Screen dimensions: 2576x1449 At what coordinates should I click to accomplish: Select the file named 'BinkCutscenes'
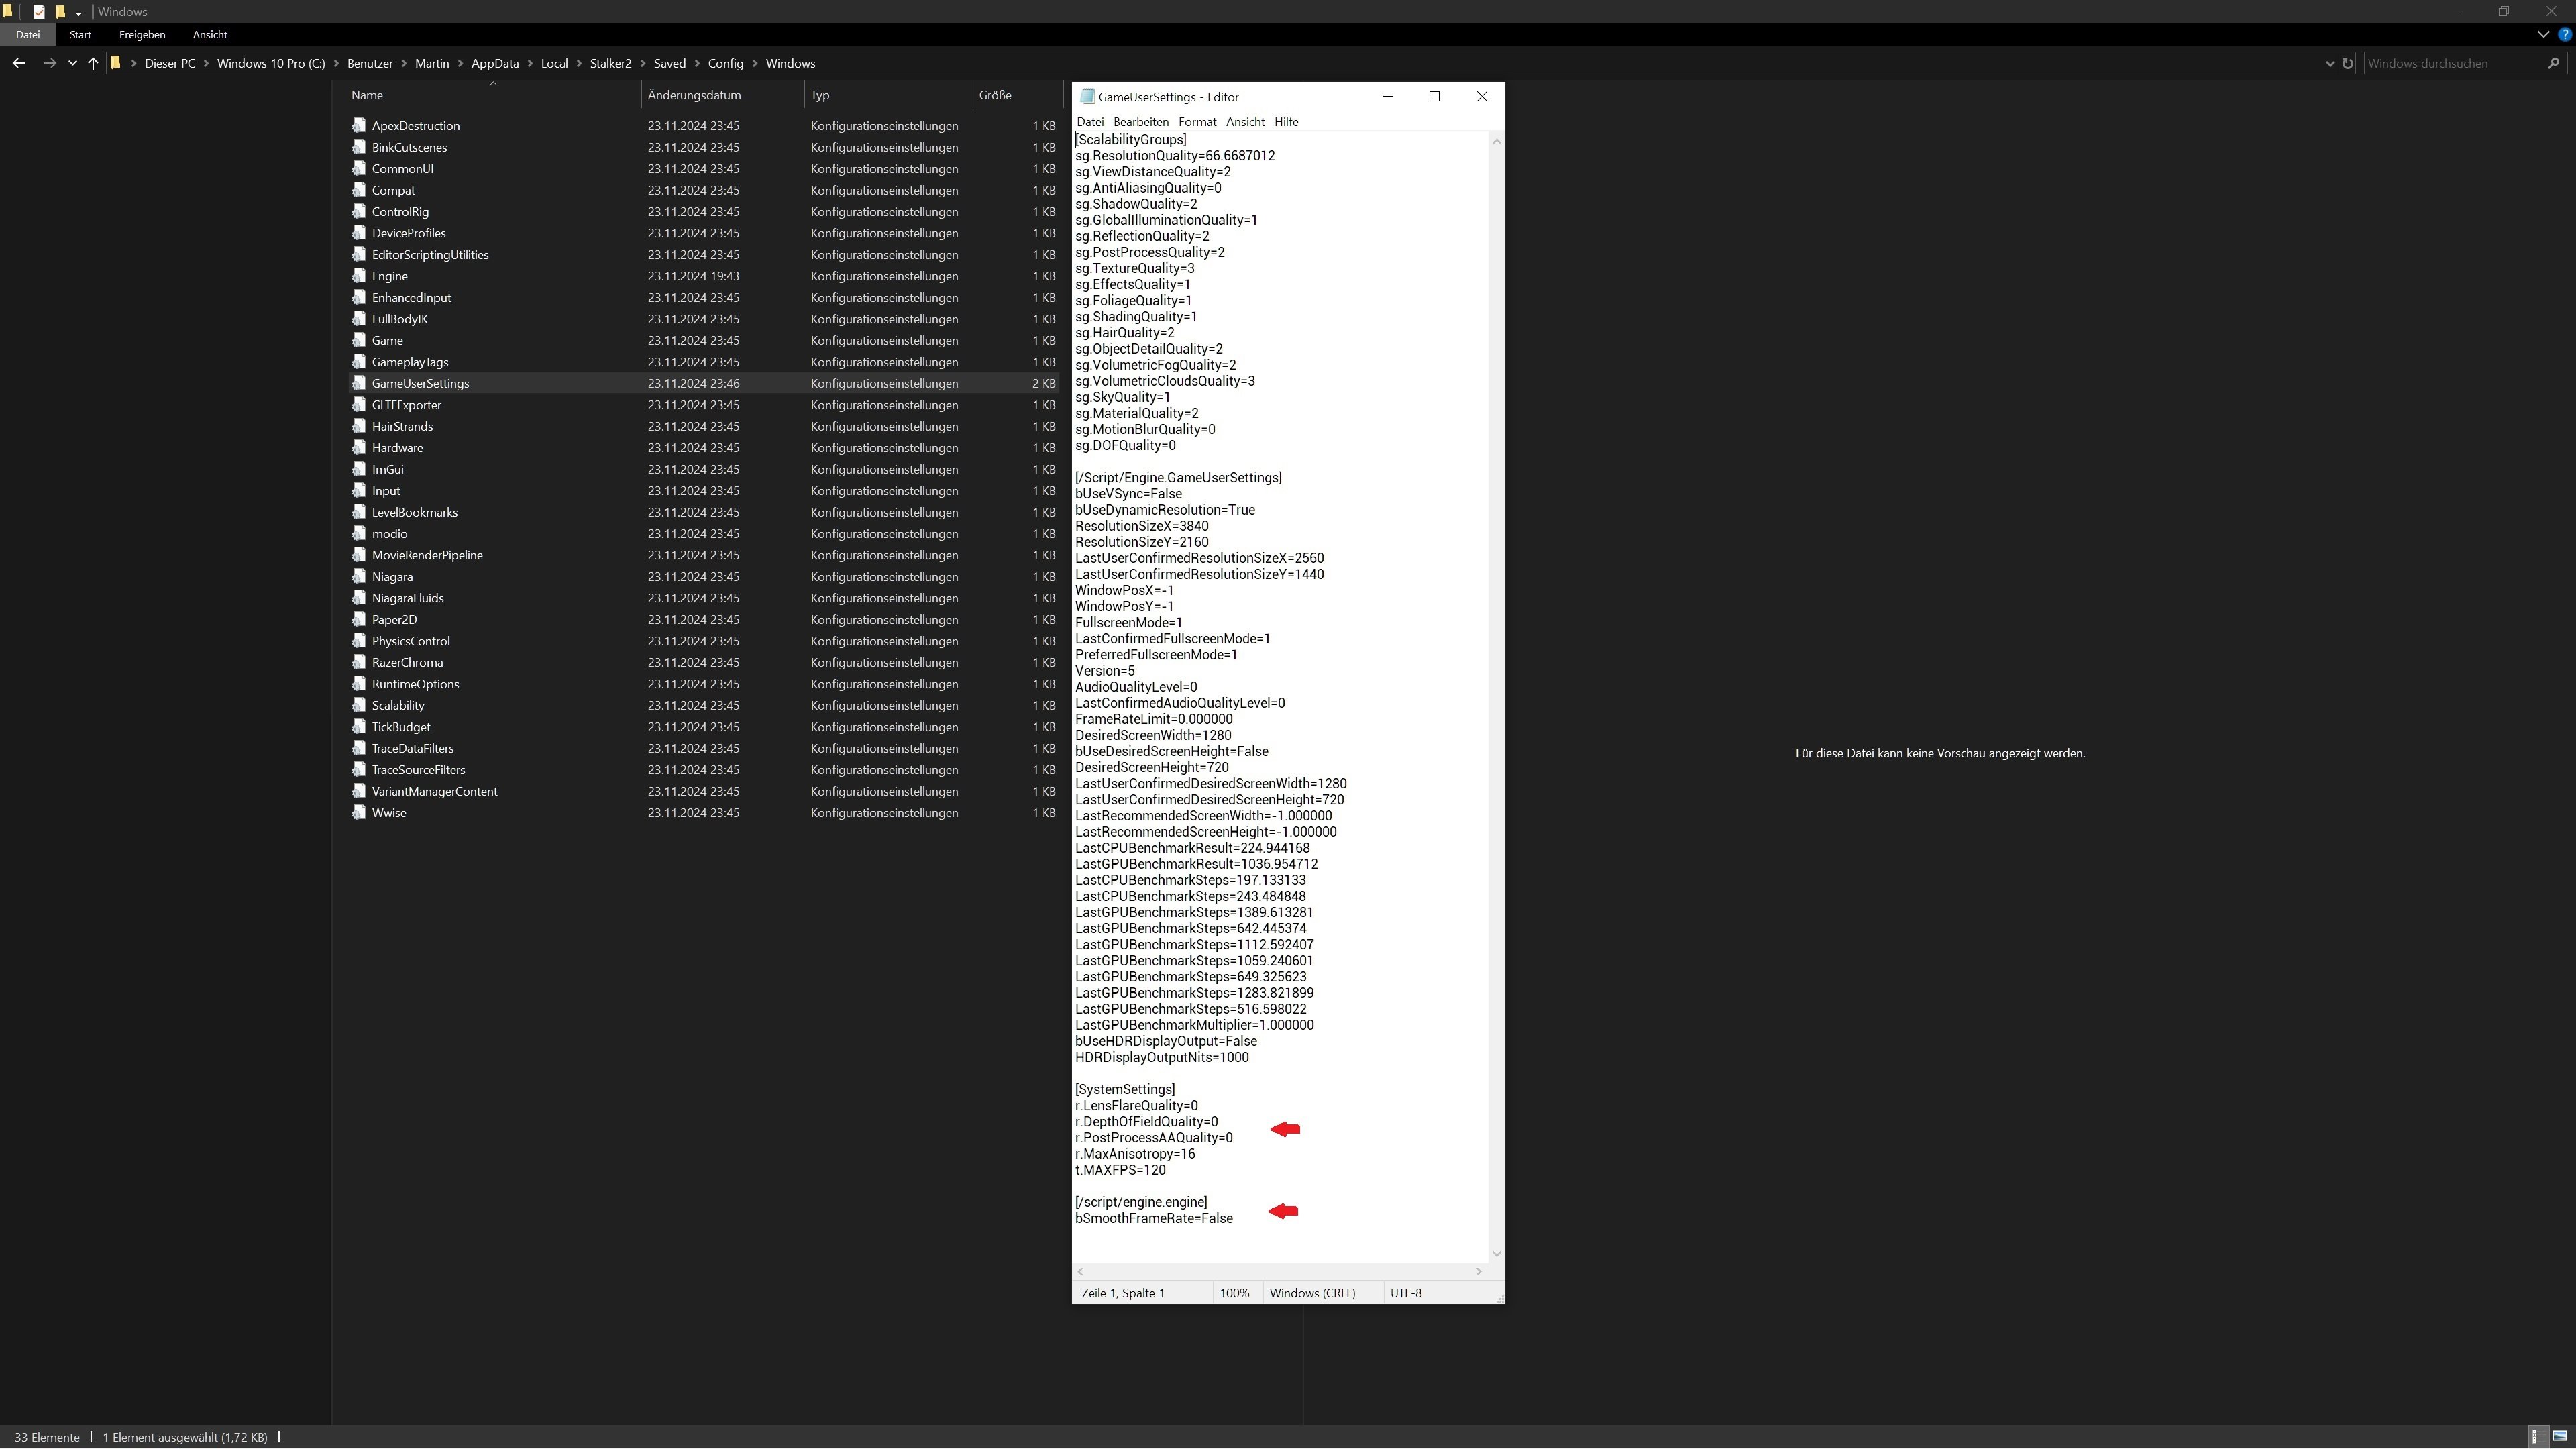(x=409, y=147)
